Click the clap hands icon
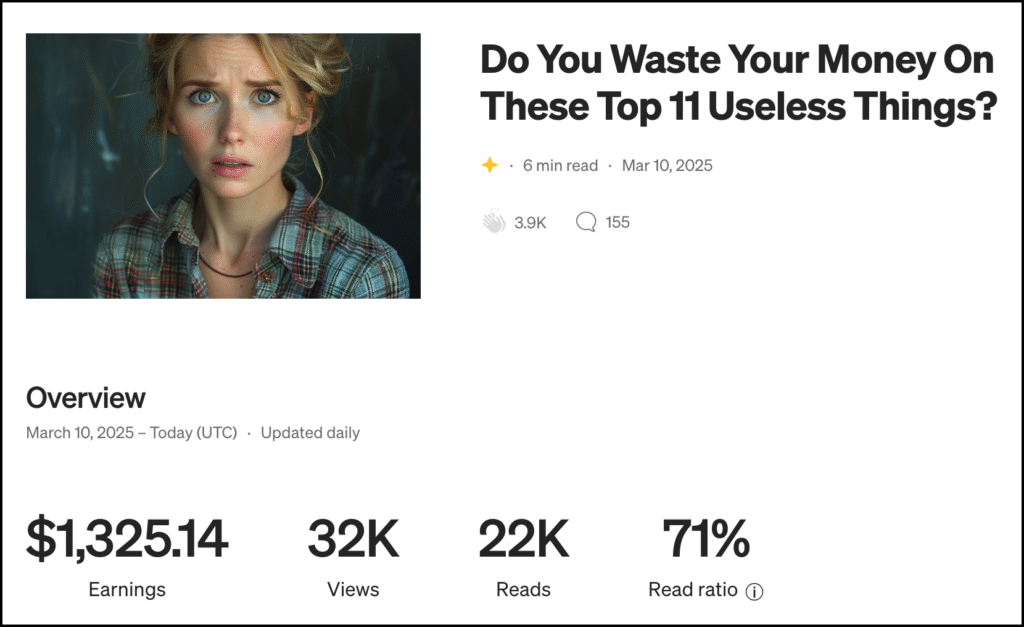This screenshot has height=627, width=1024. click(x=493, y=222)
